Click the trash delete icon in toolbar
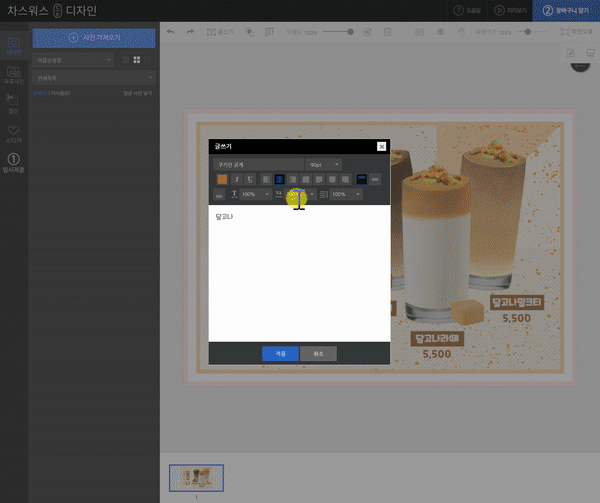The width and height of the screenshot is (600, 503). tap(387, 32)
